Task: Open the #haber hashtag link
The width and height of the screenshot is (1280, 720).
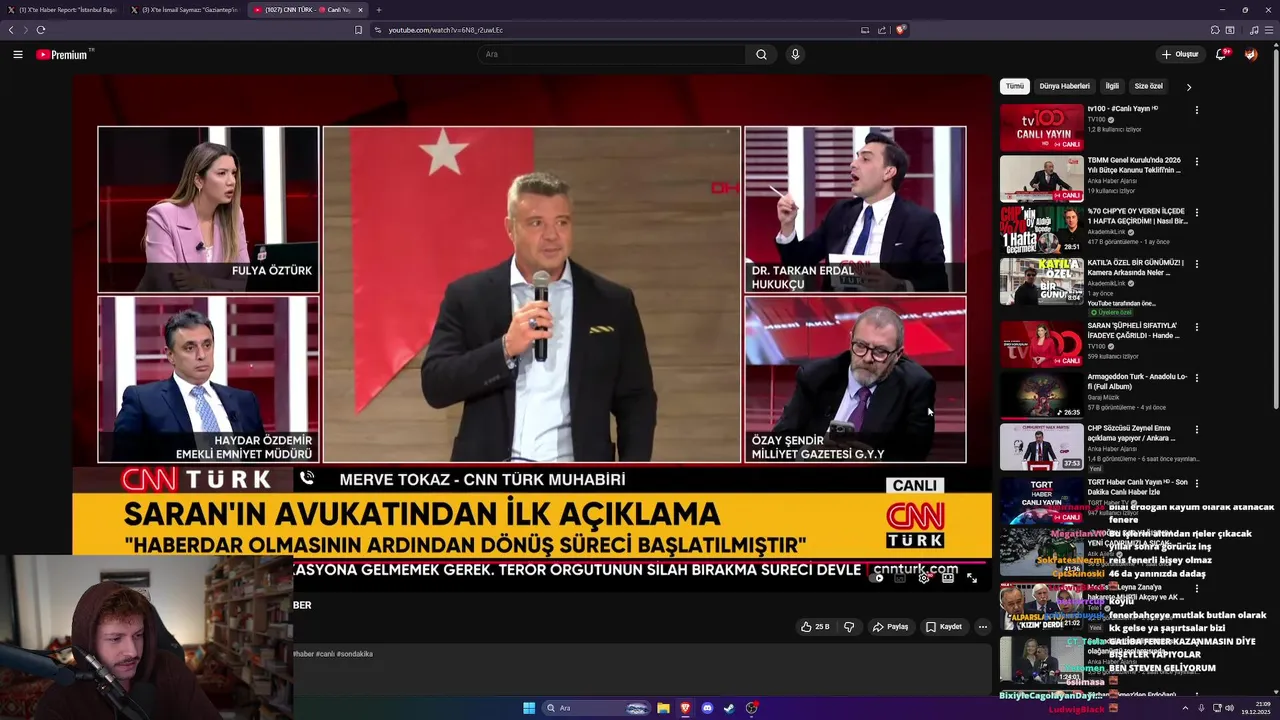Action: tap(303, 654)
